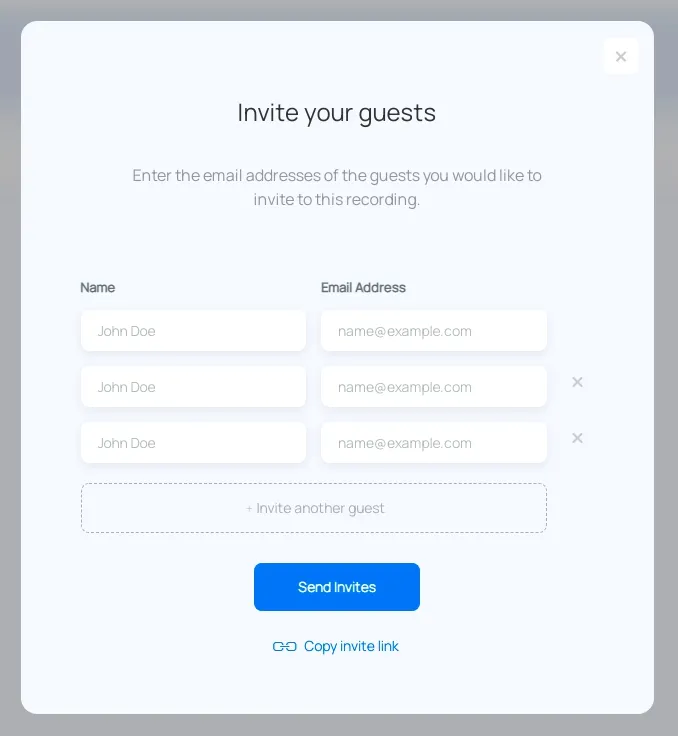Focus the third guest's Name field
Viewport: 678px width, 736px height.
(x=193, y=443)
